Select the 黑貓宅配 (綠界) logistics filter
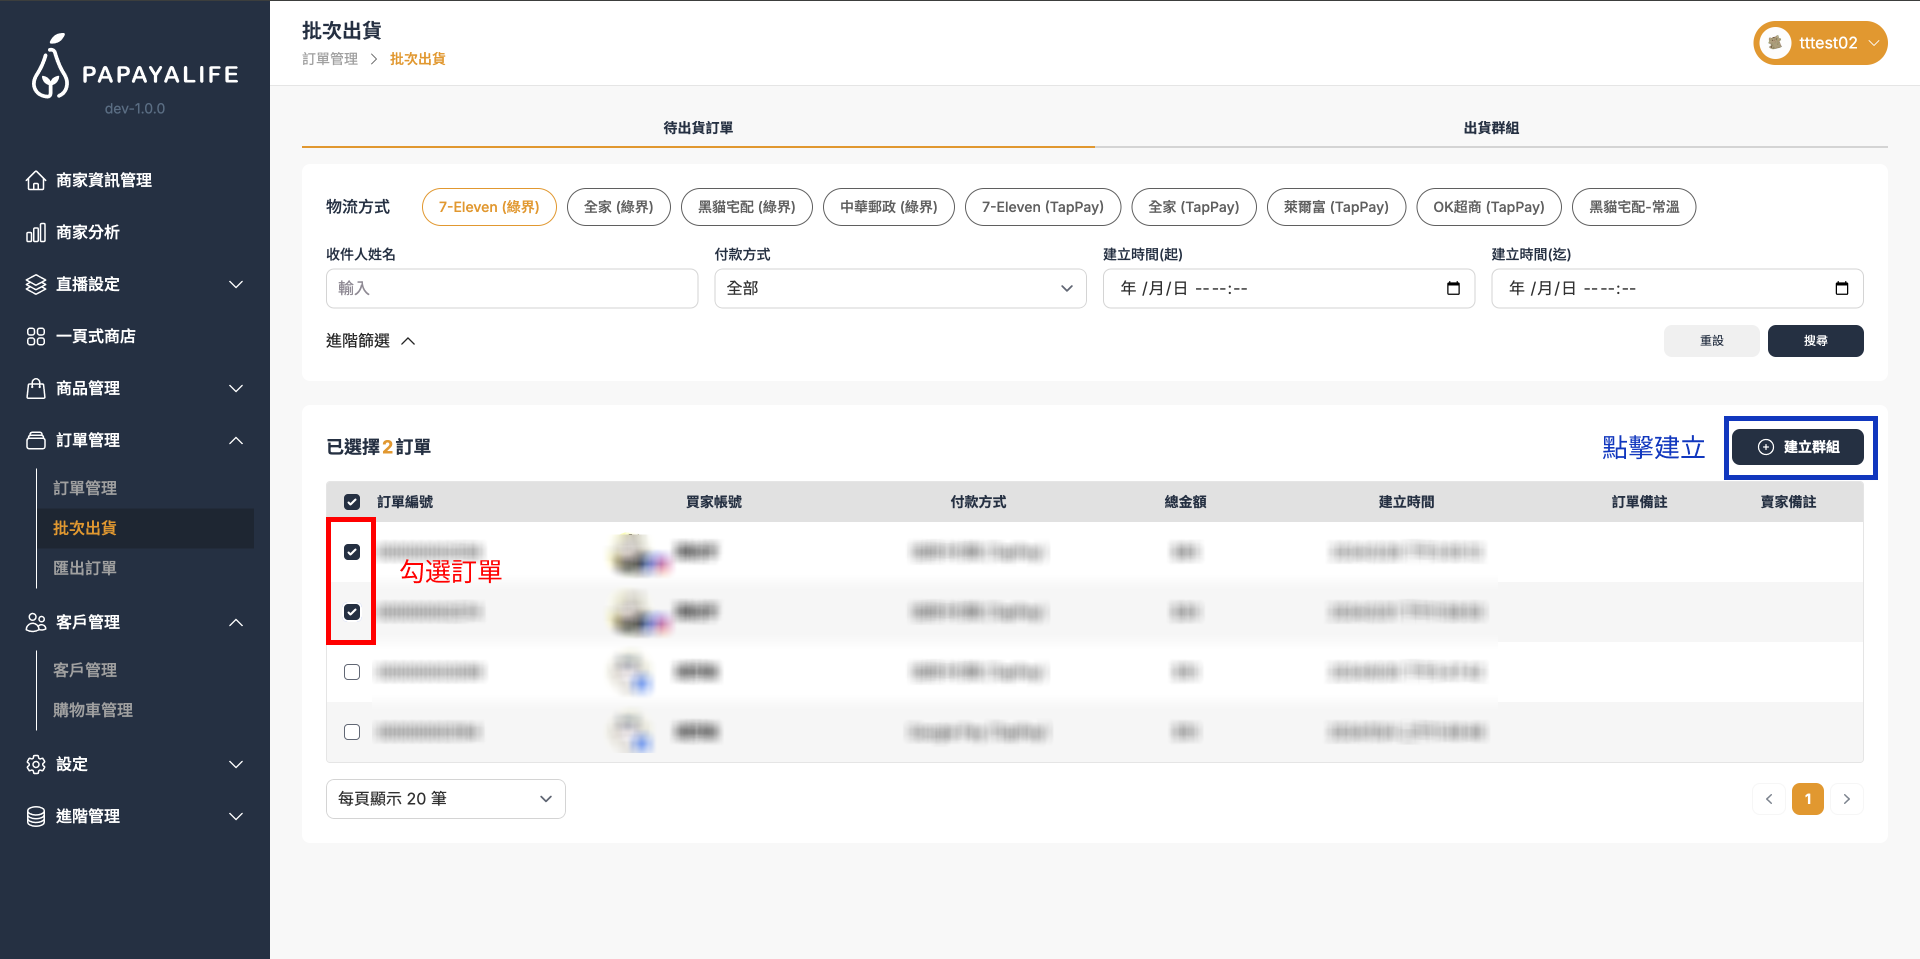 tap(746, 207)
